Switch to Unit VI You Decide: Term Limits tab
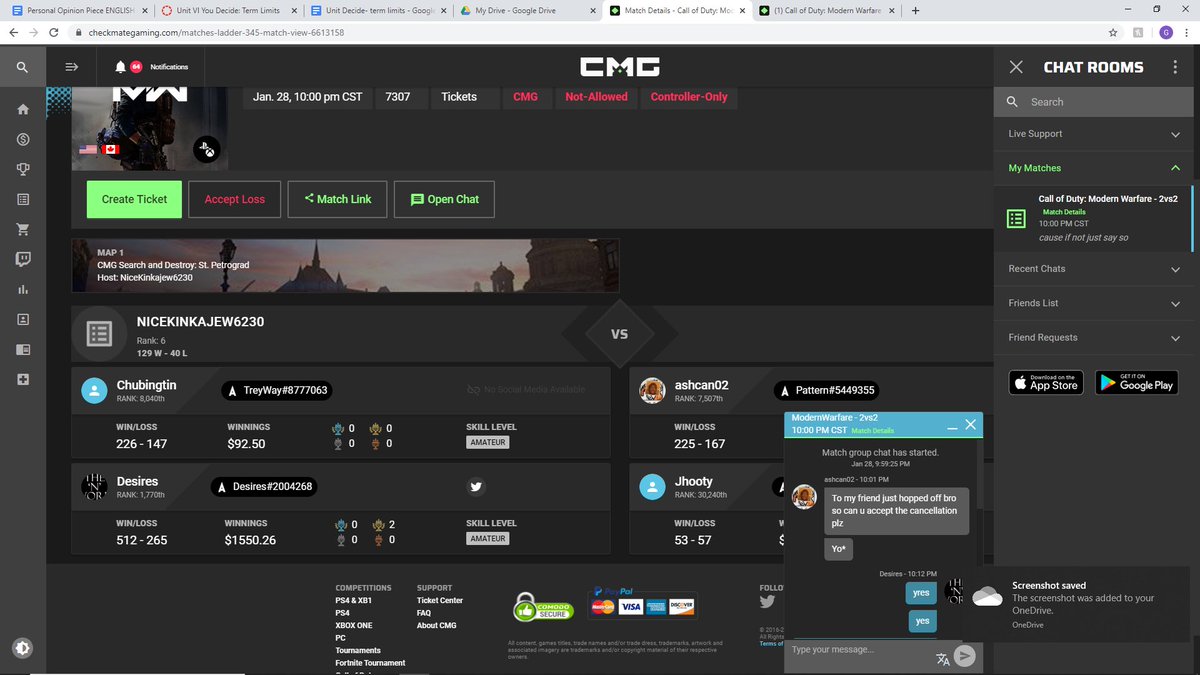The height and width of the screenshot is (675, 1200). pos(227,10)
